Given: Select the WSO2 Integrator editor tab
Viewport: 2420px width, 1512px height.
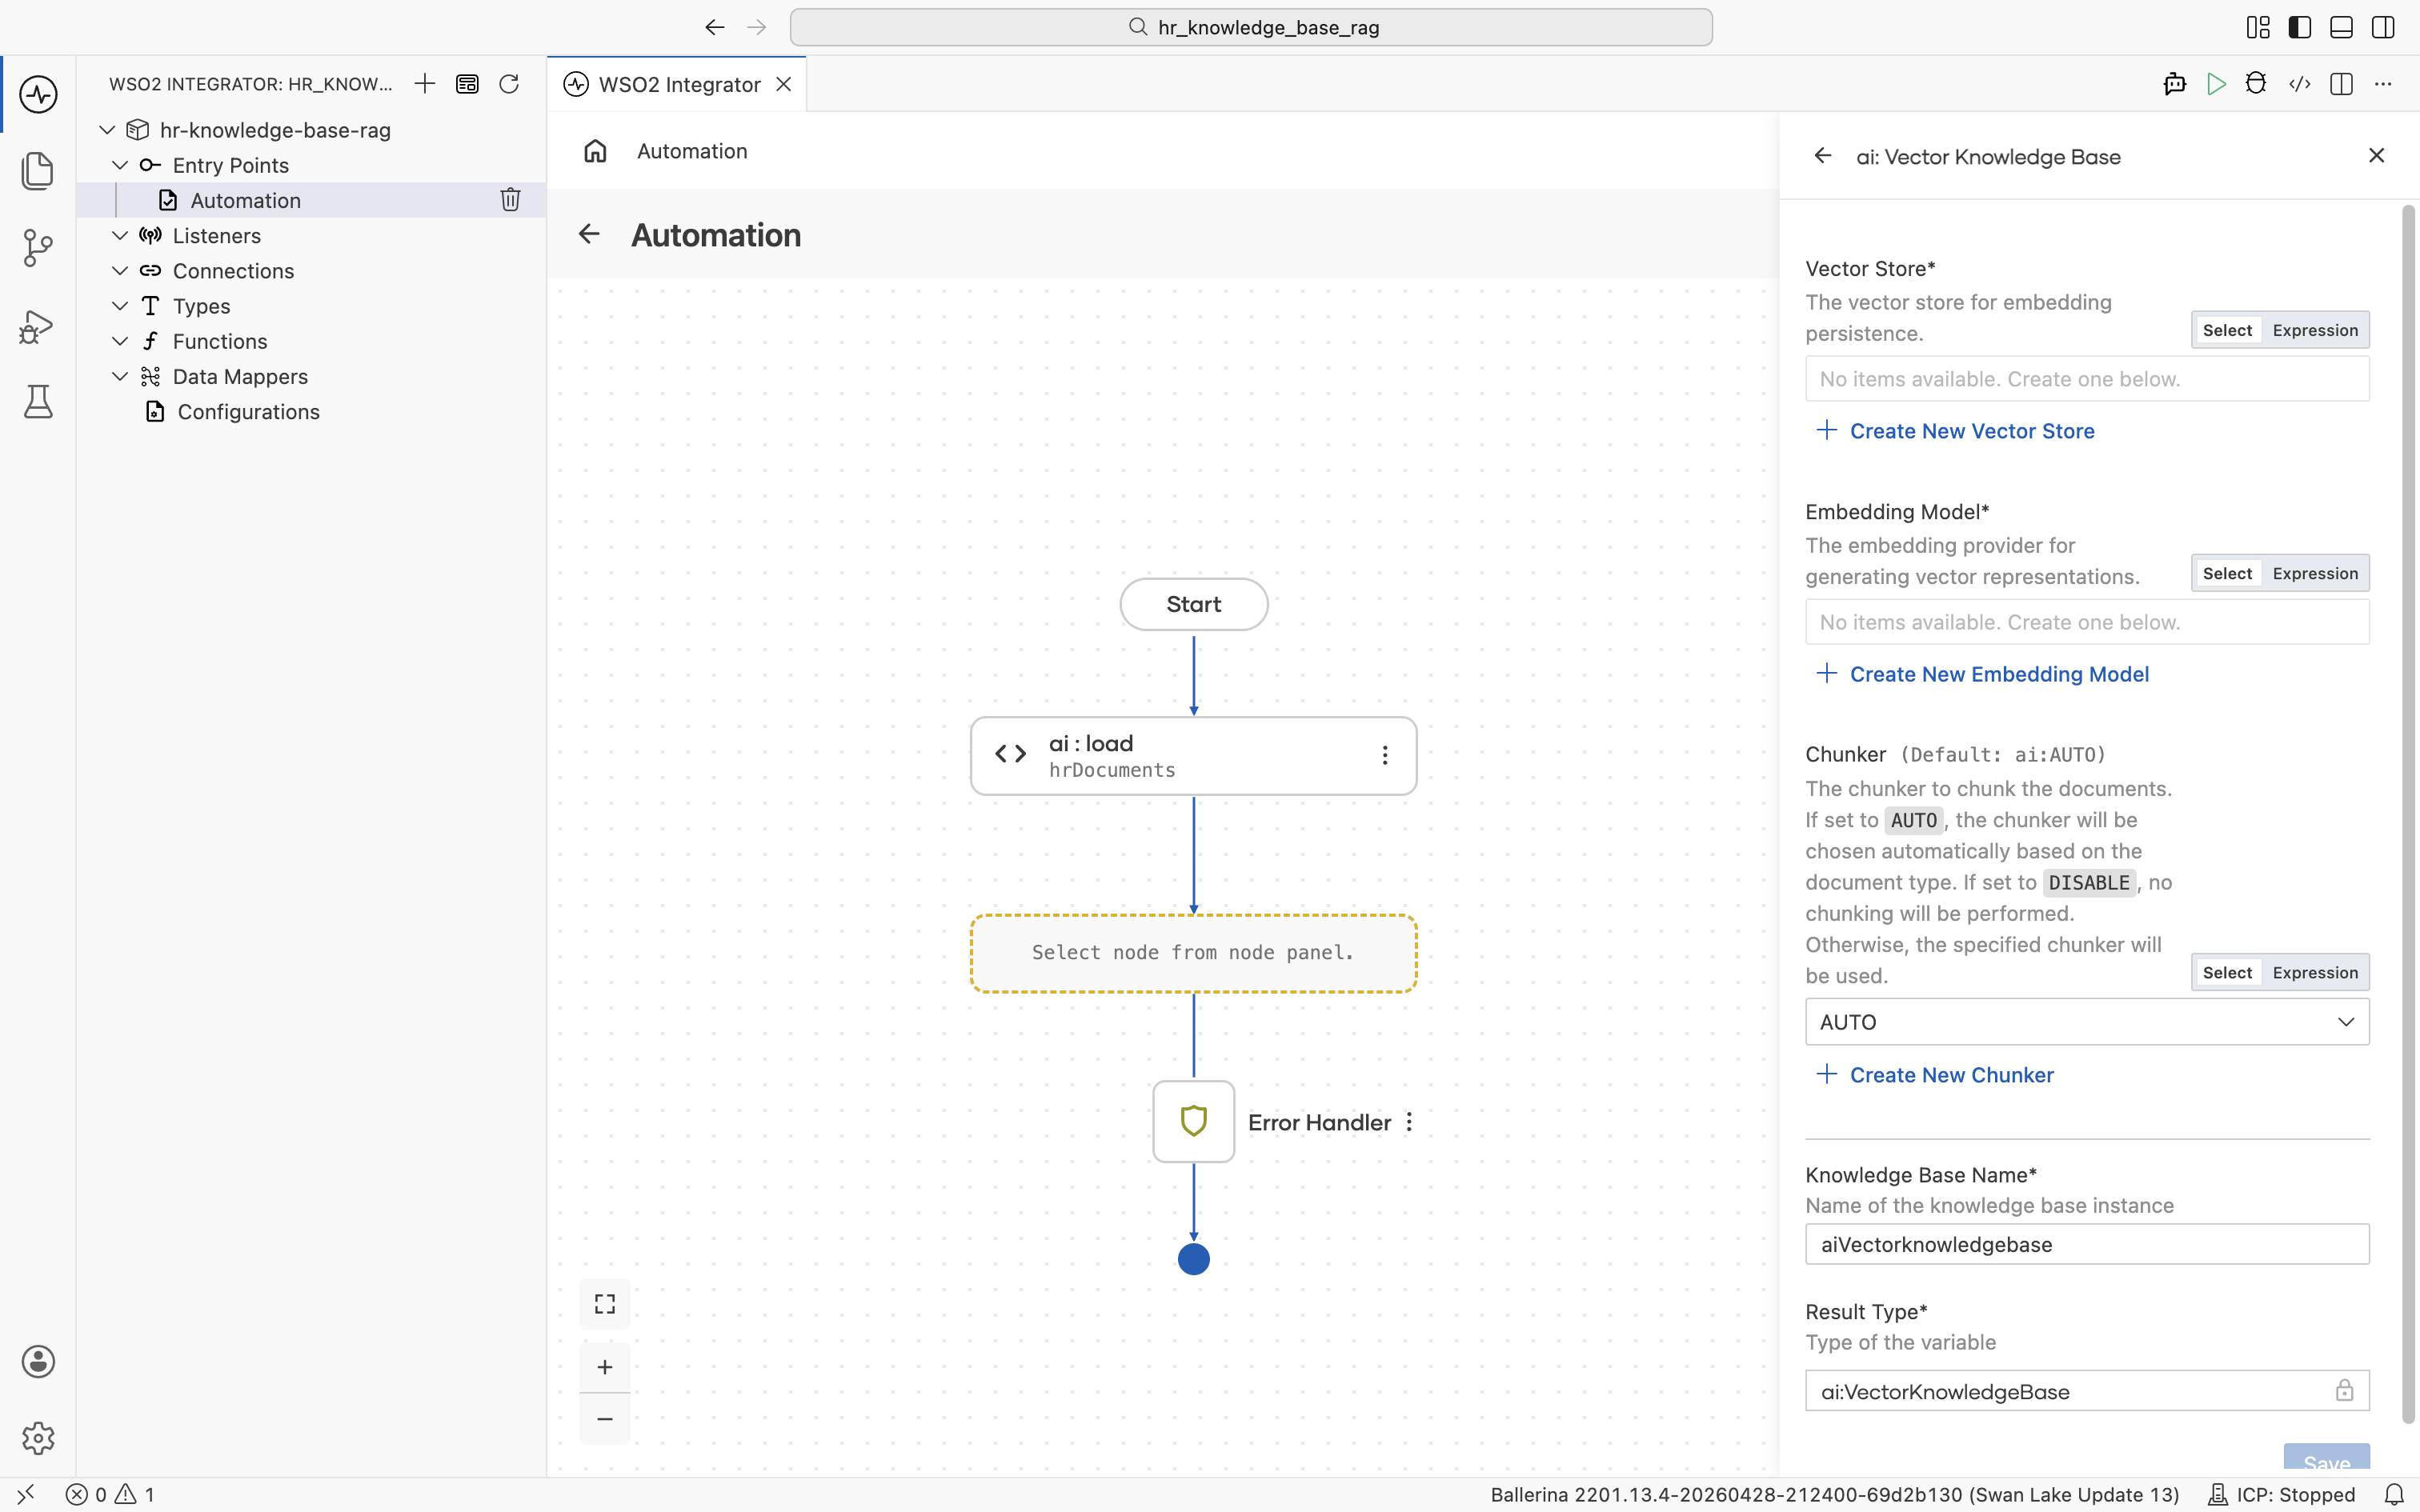Looking at the screenshot, I should pyautogui.click(x=678, y=84).
